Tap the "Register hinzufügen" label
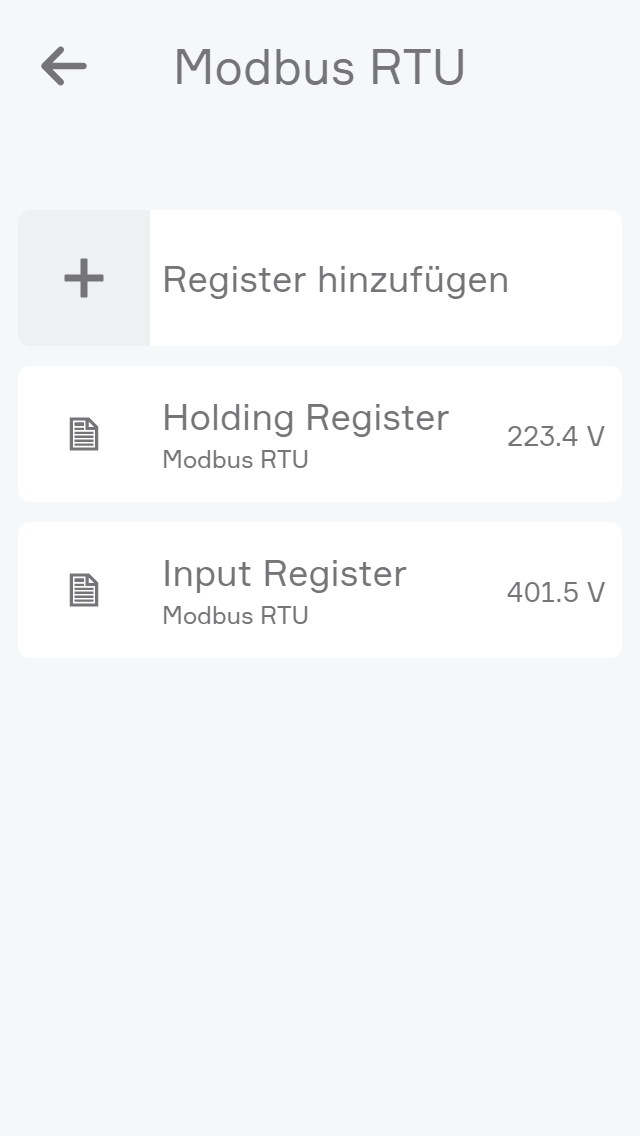Image resolution: width=640 pixels, height=1136 pixels. pyautogui.click(x=335, y=279)
